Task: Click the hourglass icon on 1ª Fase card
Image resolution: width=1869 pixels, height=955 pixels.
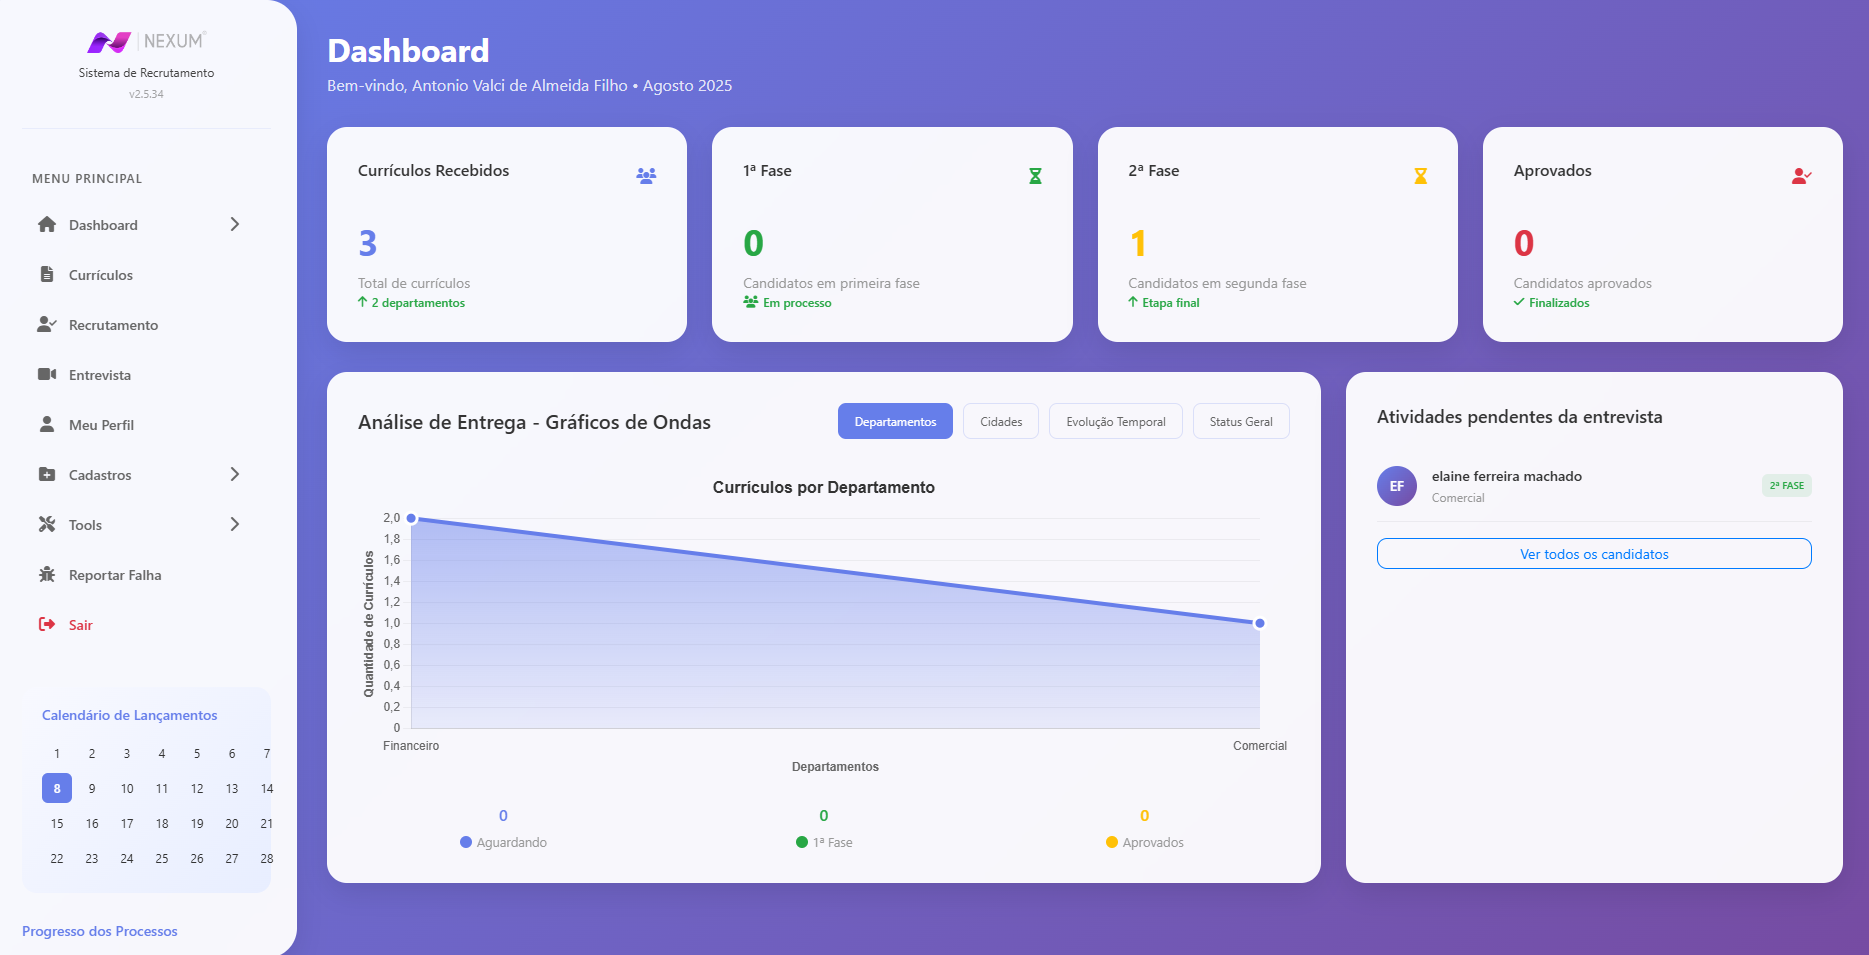Action: [1034, 174]
